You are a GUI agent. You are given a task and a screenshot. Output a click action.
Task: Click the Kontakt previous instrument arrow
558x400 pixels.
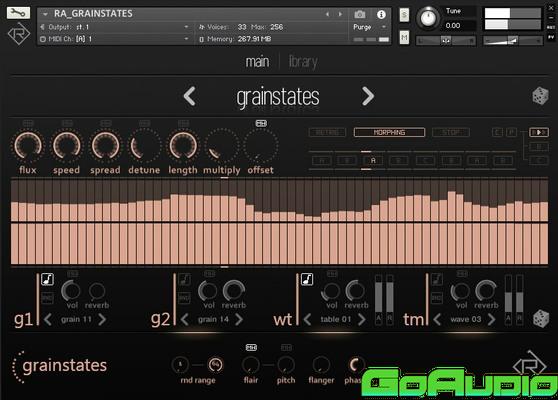click(x=327, y=14)
